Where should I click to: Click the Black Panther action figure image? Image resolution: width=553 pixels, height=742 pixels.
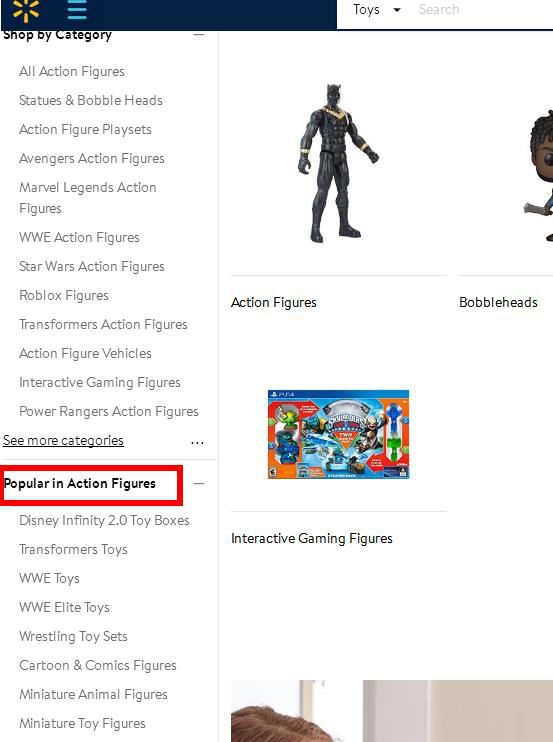tap(338, 163)
